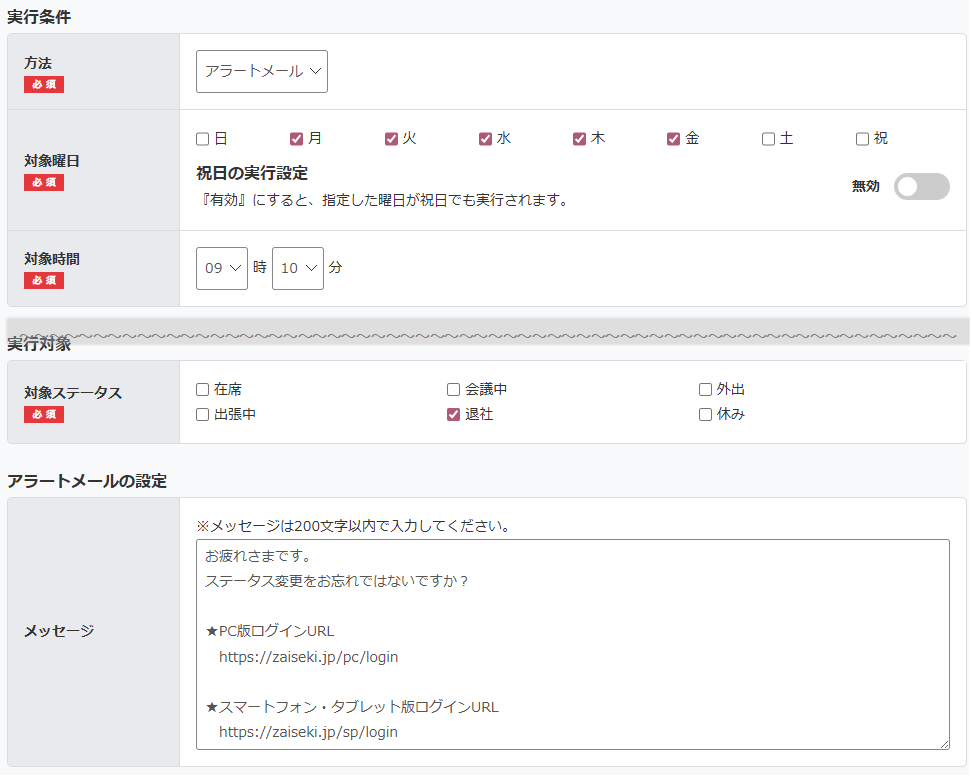Screen dimensions: 972x777
Task: Check the 在席 status checkbox
Action: pyautogui.click(x=203, y=390)
